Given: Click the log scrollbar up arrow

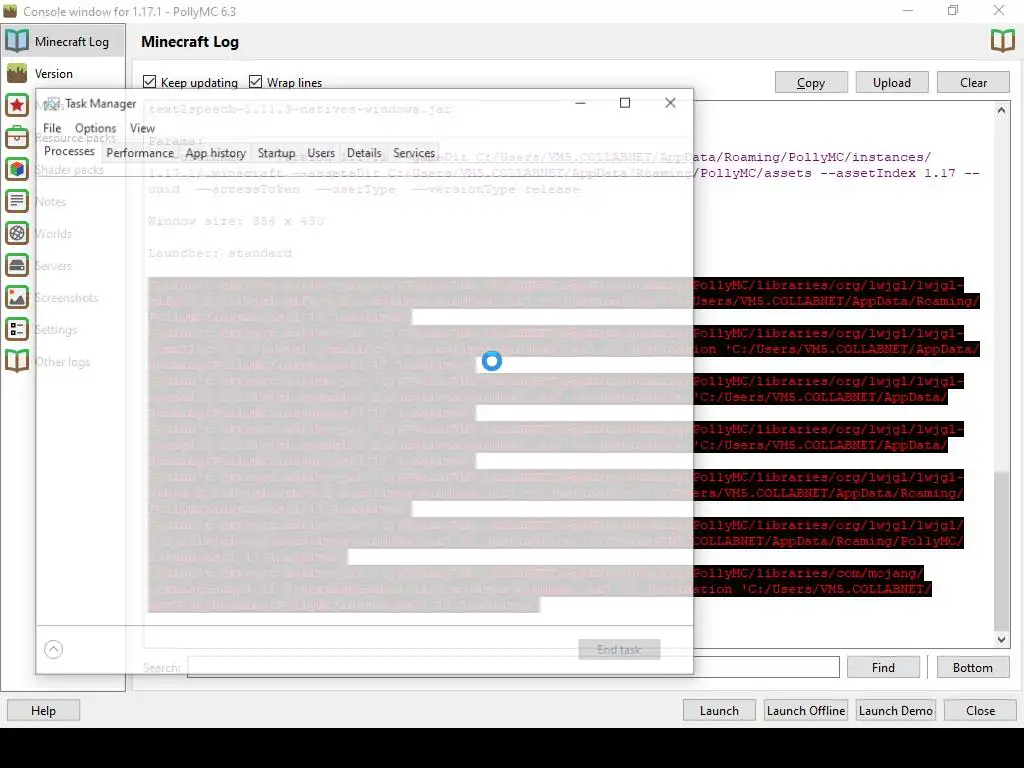Looking at the screenshot, I should click(1001, 110).
